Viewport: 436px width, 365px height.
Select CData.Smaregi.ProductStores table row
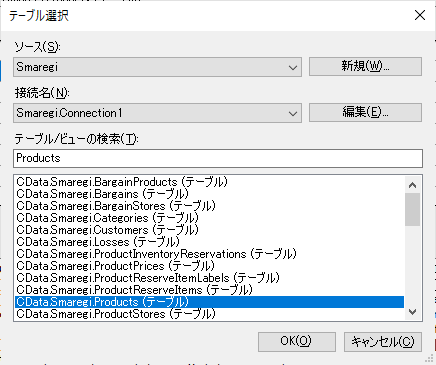(209, 314)
